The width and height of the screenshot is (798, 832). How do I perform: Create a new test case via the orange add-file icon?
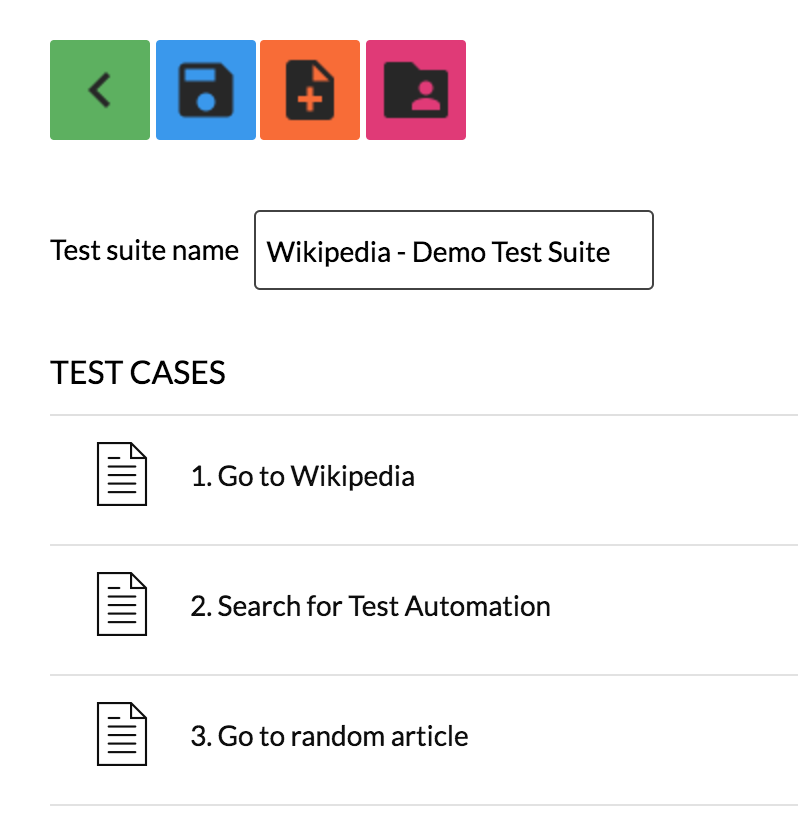310,90
